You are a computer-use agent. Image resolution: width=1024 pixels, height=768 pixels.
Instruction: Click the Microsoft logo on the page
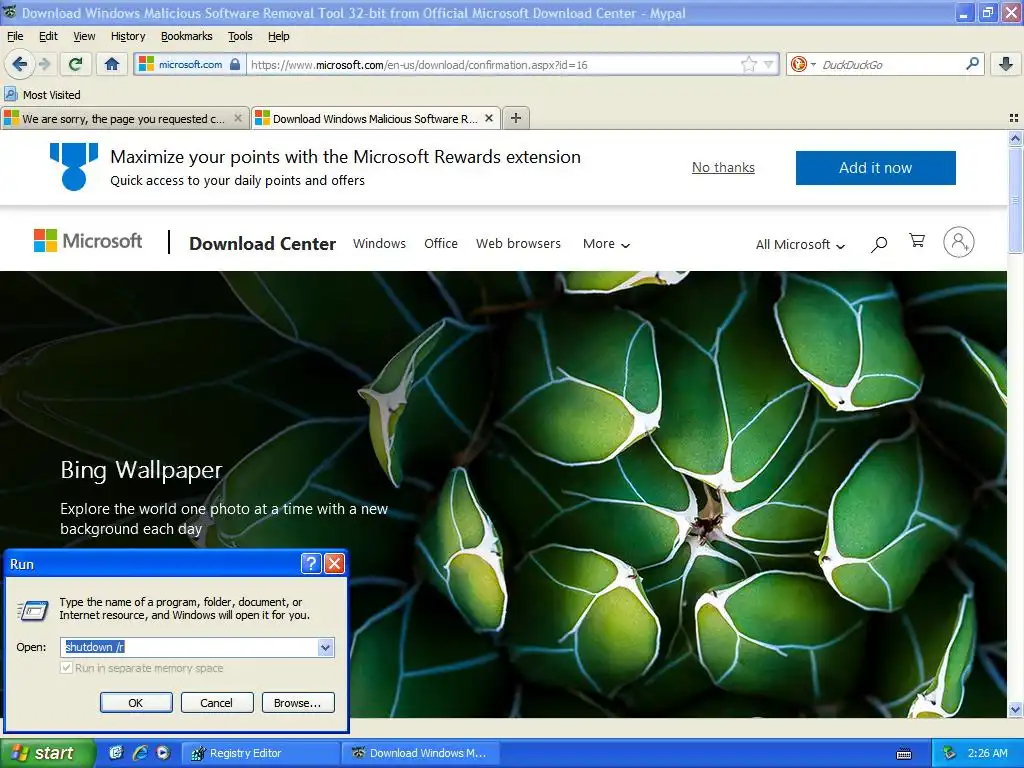coord(88,241)
